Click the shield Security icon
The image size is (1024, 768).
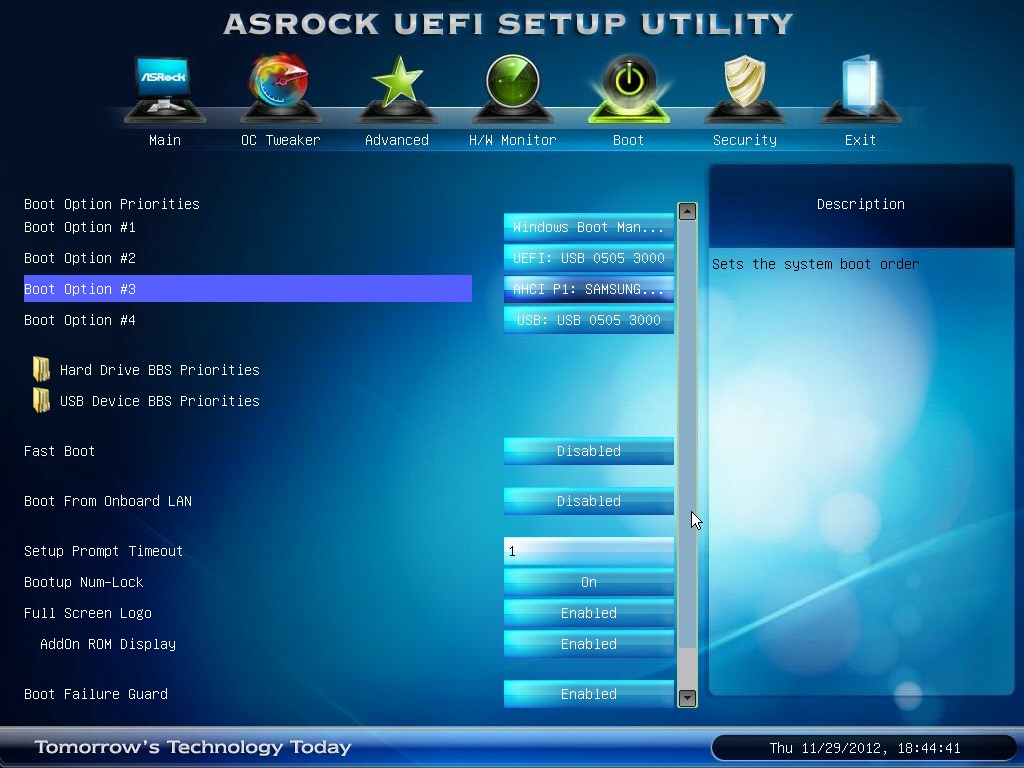point(744,88)
